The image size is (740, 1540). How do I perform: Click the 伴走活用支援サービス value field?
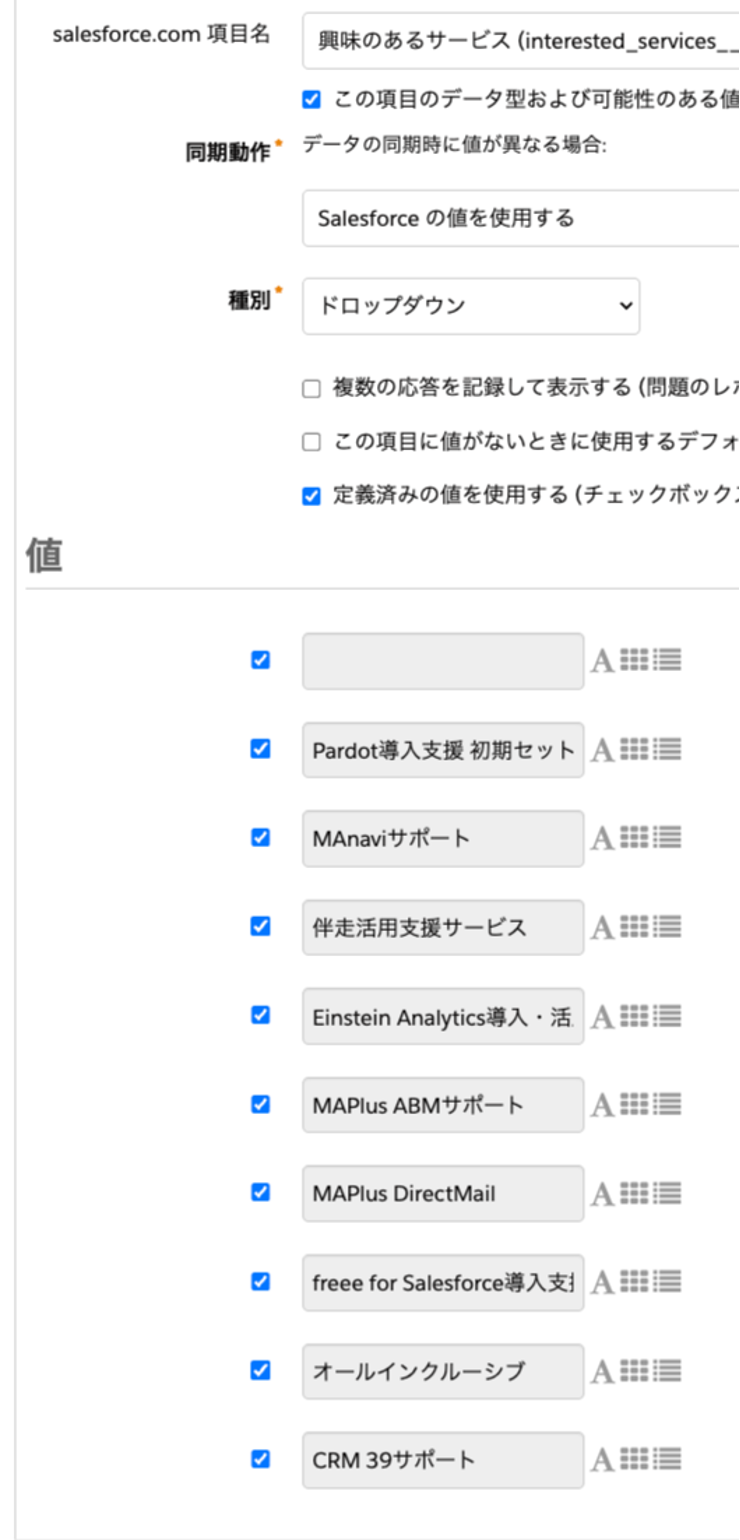(x=443, y=927)
